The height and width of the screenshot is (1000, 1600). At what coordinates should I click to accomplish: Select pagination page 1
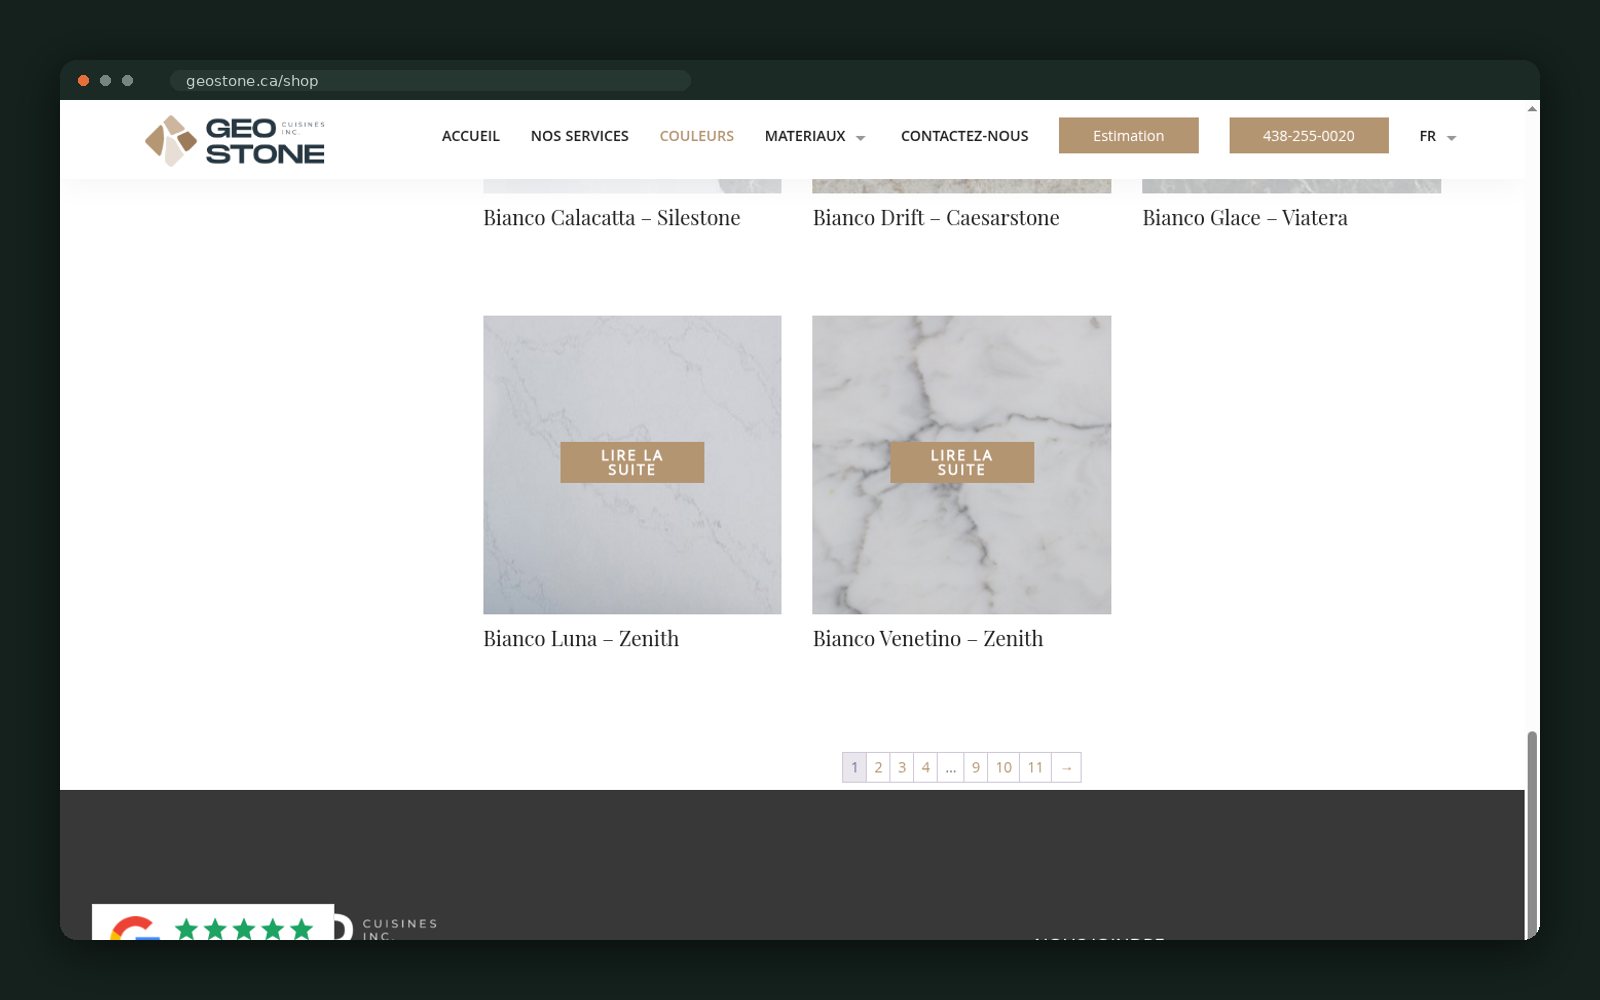coord(854,767)
